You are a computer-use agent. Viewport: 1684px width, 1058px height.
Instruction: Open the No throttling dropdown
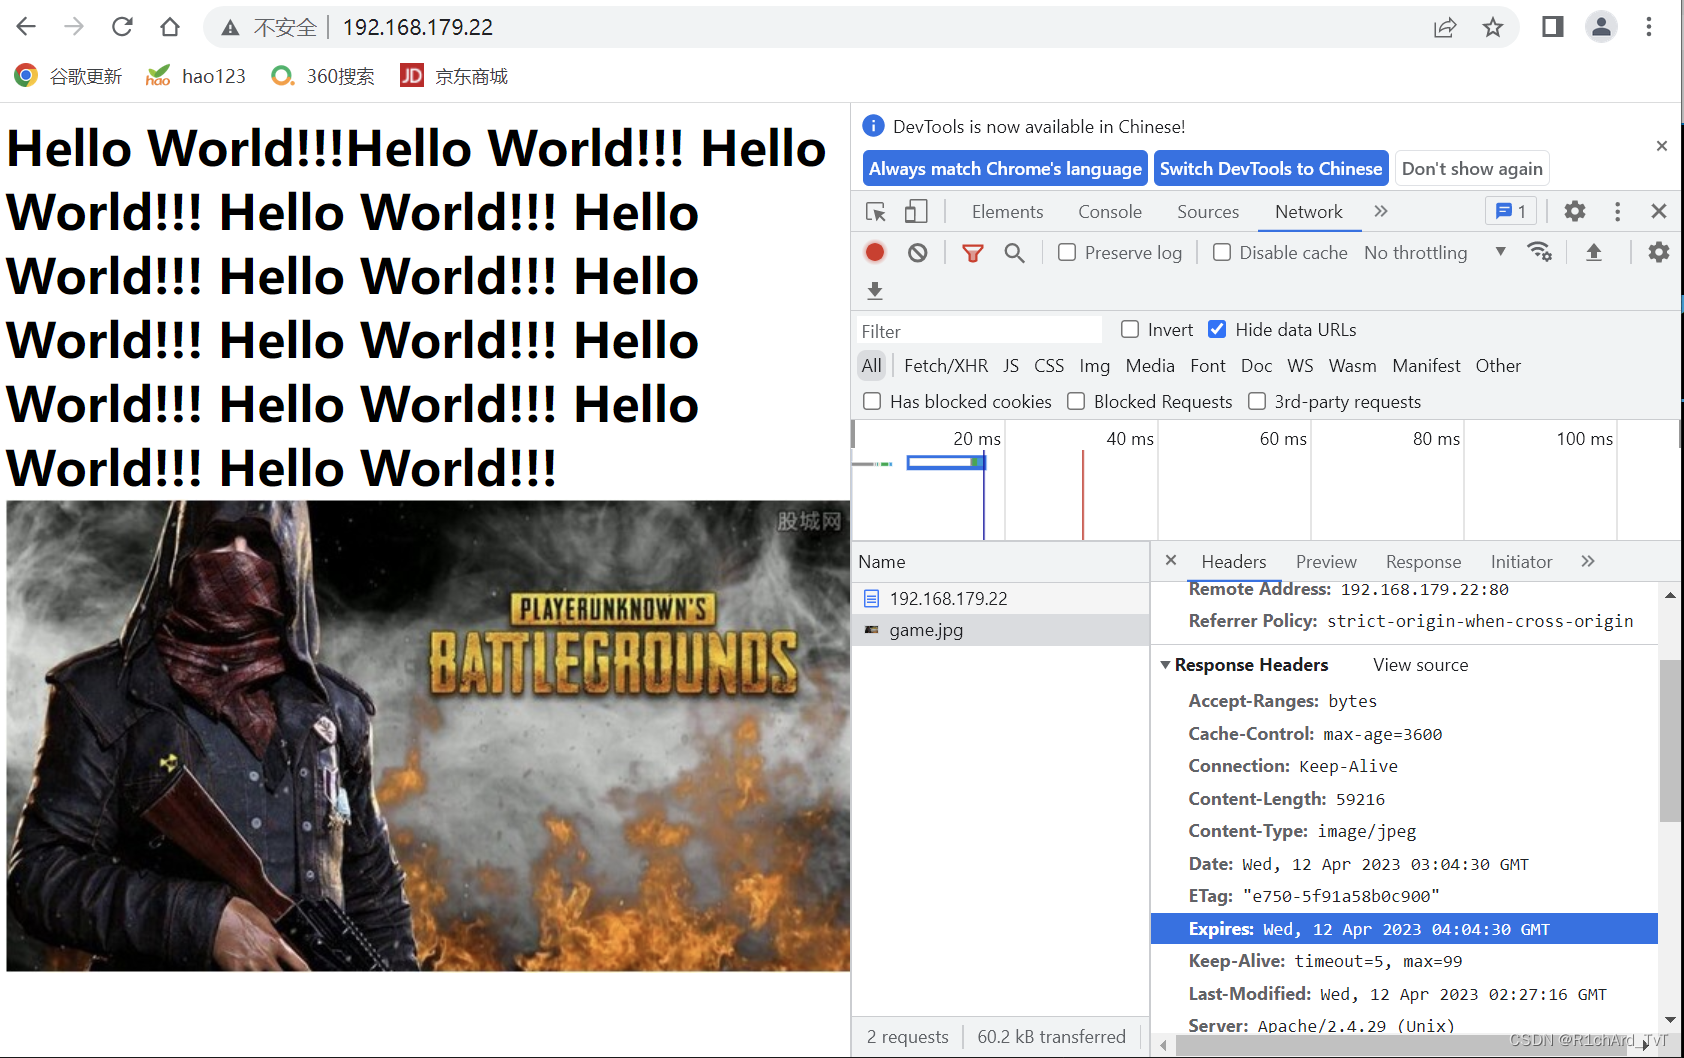tap(1435, 253)
